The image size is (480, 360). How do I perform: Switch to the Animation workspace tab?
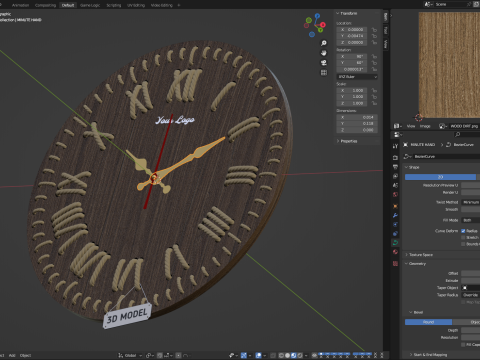(x=20, y=5)
